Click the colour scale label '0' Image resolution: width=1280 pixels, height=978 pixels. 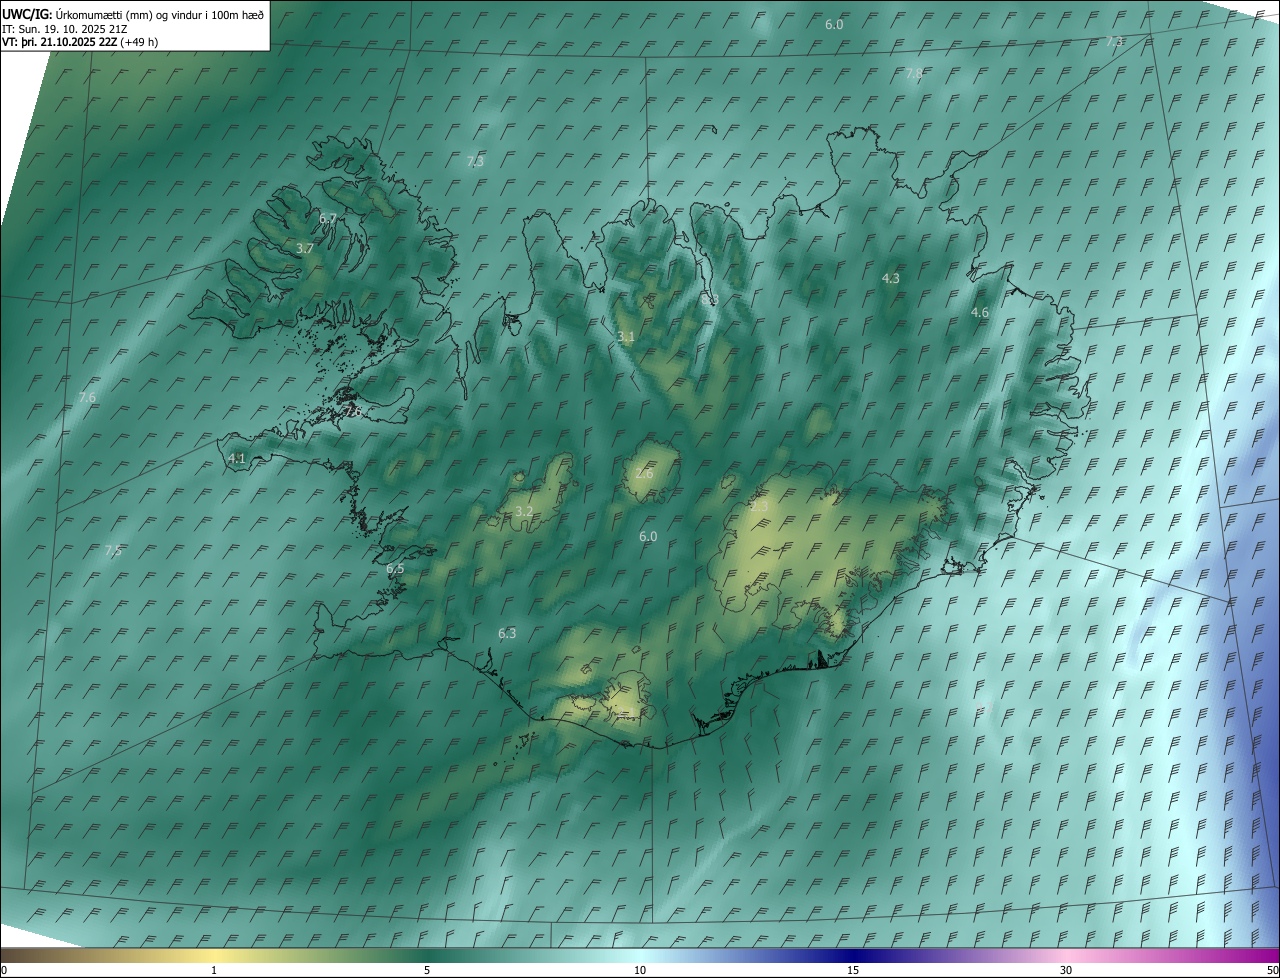4,970
